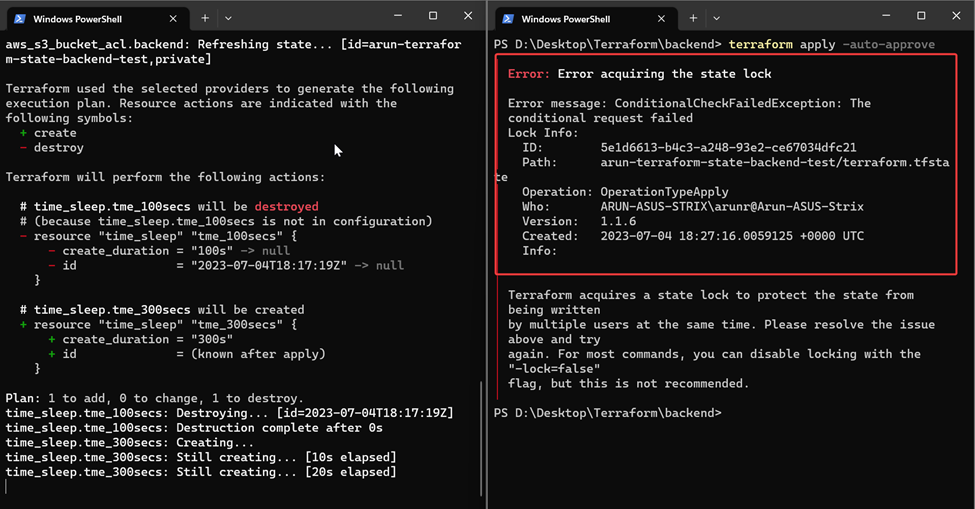The width and height of the screenshot is (975, 509).
Task: Open a new tab in left terminal window
Action: (x=205, y=19)
